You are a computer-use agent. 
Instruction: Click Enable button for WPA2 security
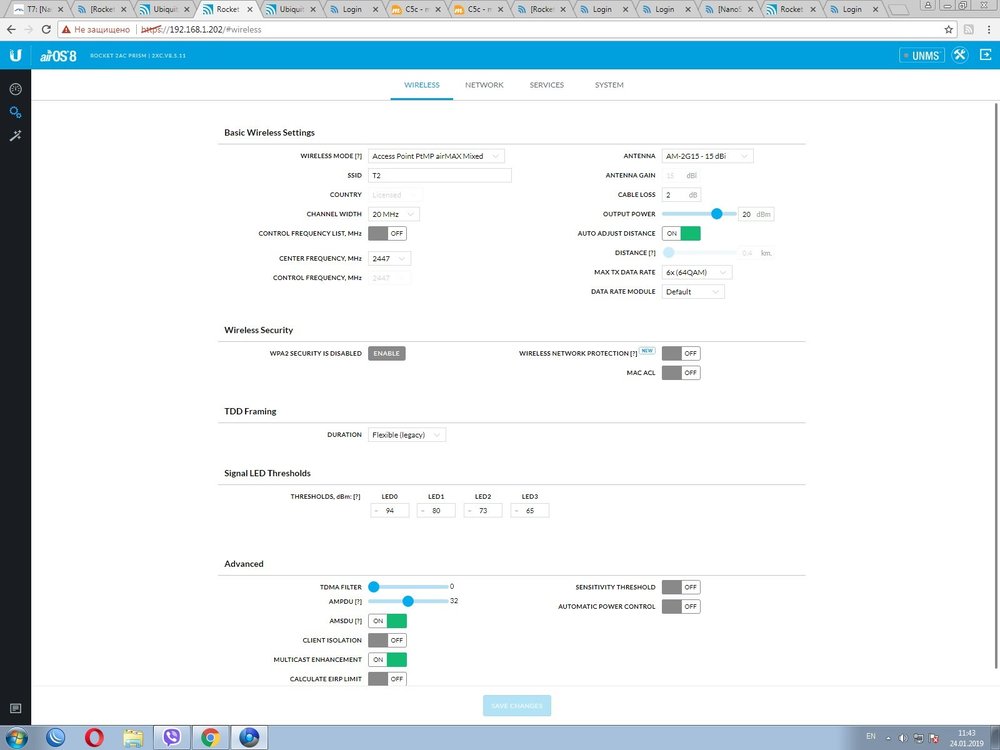tap(386, 353)
